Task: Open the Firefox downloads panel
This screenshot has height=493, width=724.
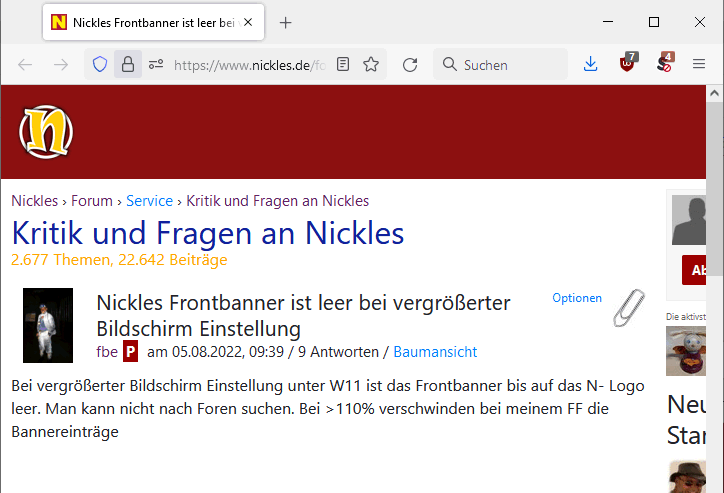Action: click(x=590, y=65)
